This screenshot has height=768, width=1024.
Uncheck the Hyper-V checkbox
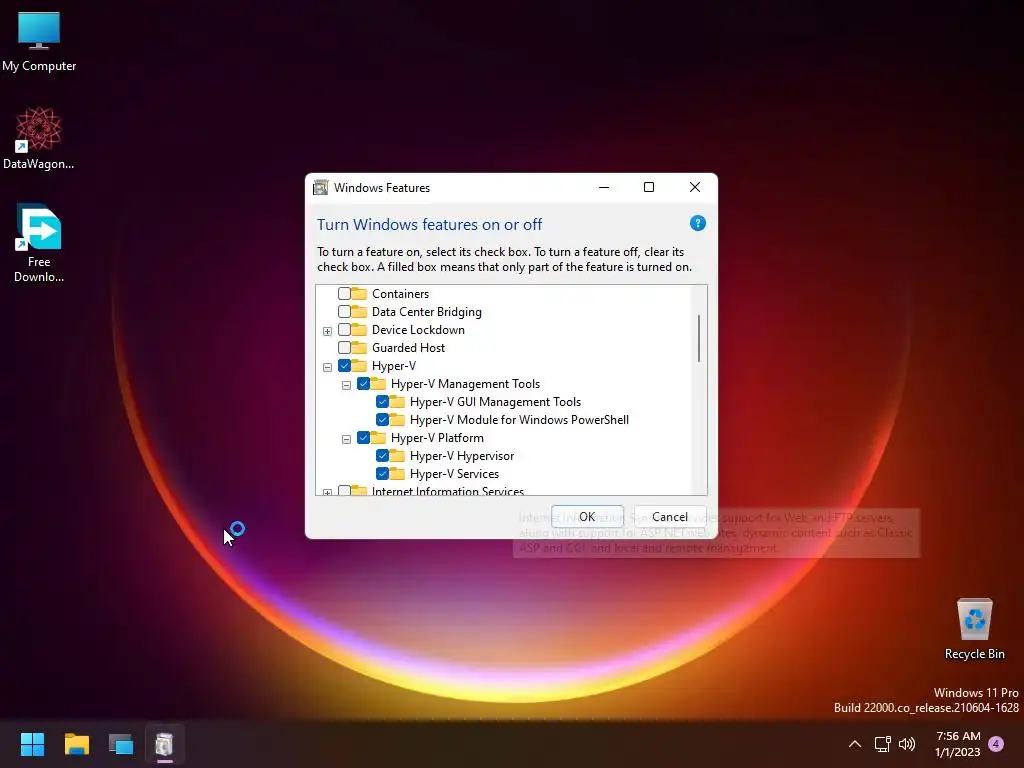click(344, 366)
